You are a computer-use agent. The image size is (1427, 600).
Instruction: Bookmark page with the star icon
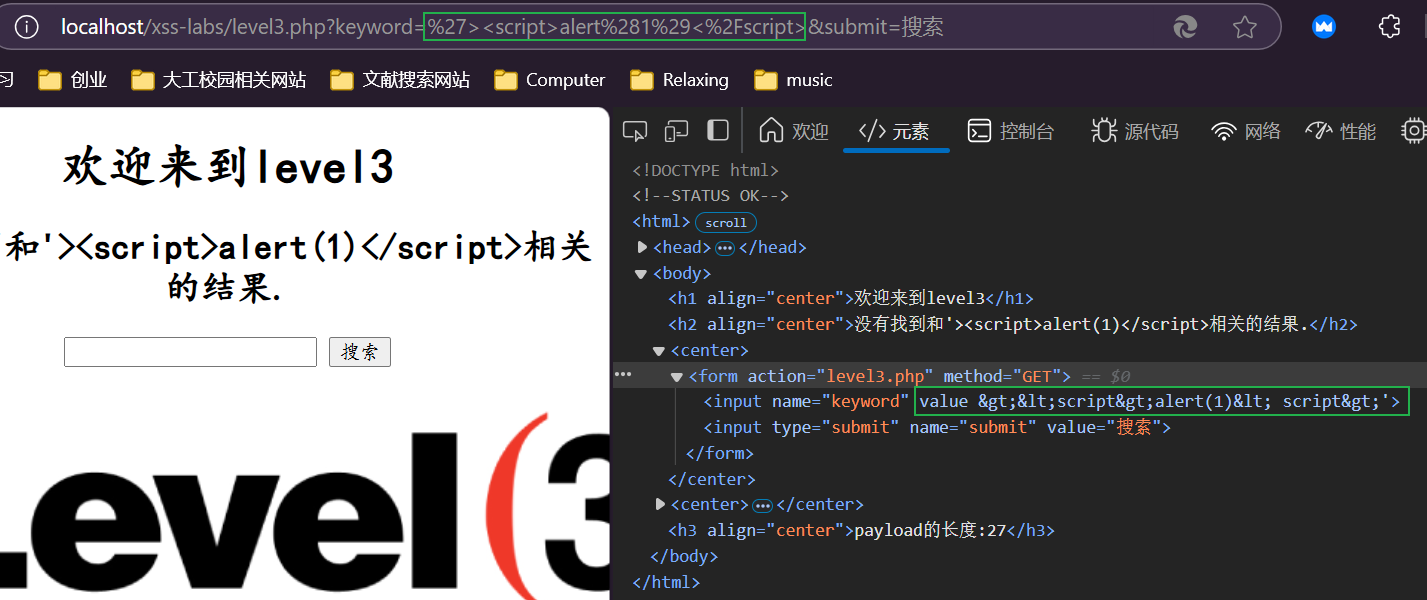1245,27
